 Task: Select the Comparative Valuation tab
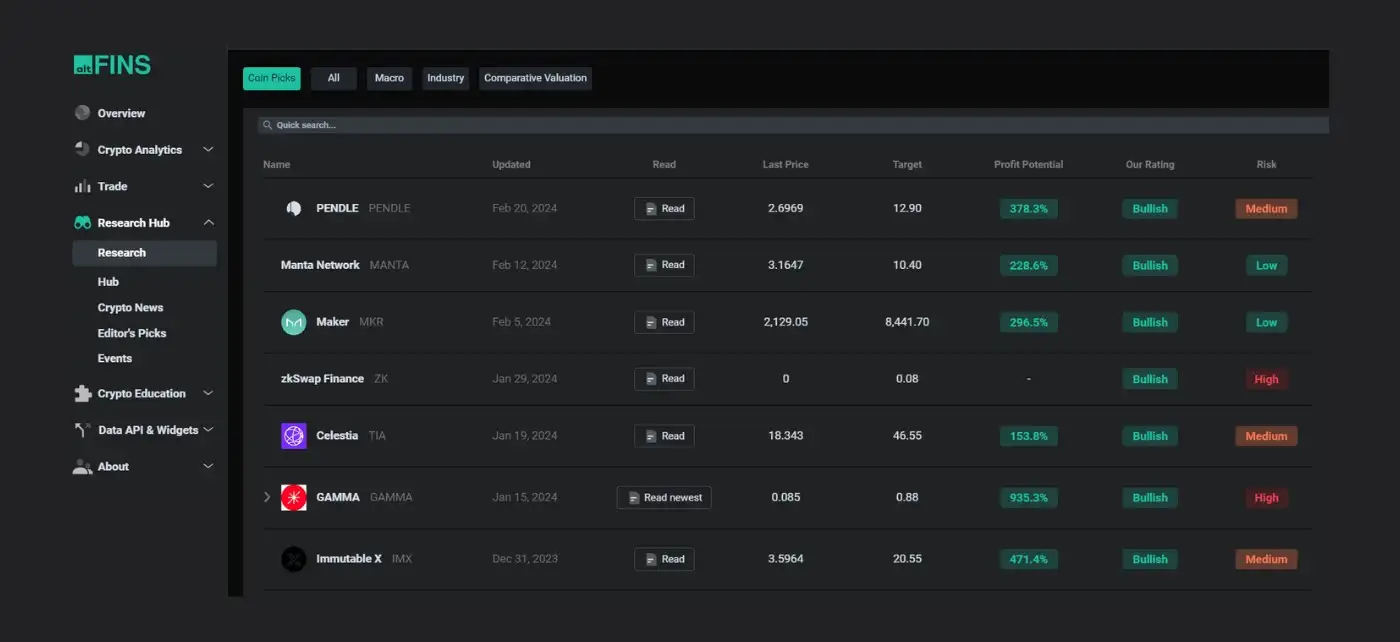[x=535, y=78]
